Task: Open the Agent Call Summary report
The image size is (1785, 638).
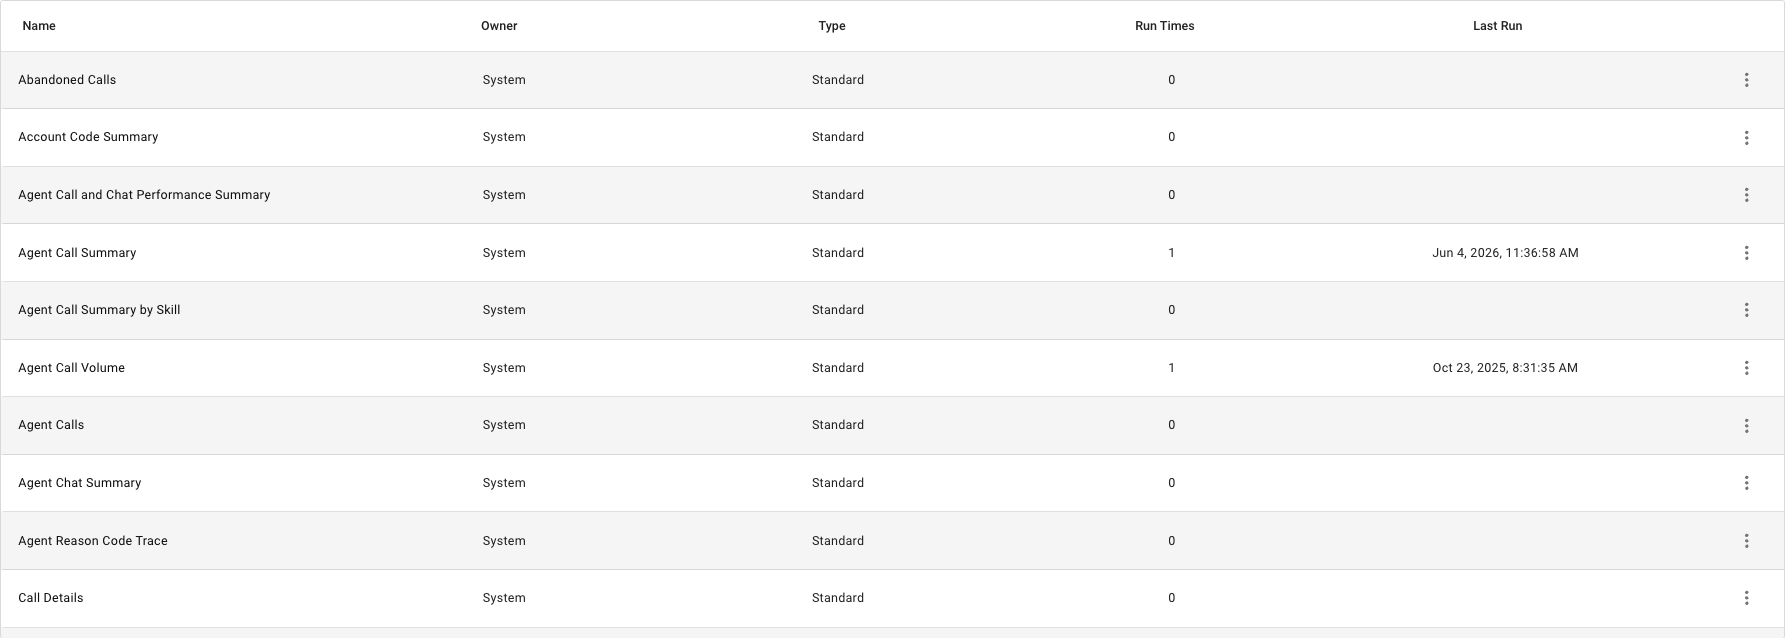Action: [77, 253]
